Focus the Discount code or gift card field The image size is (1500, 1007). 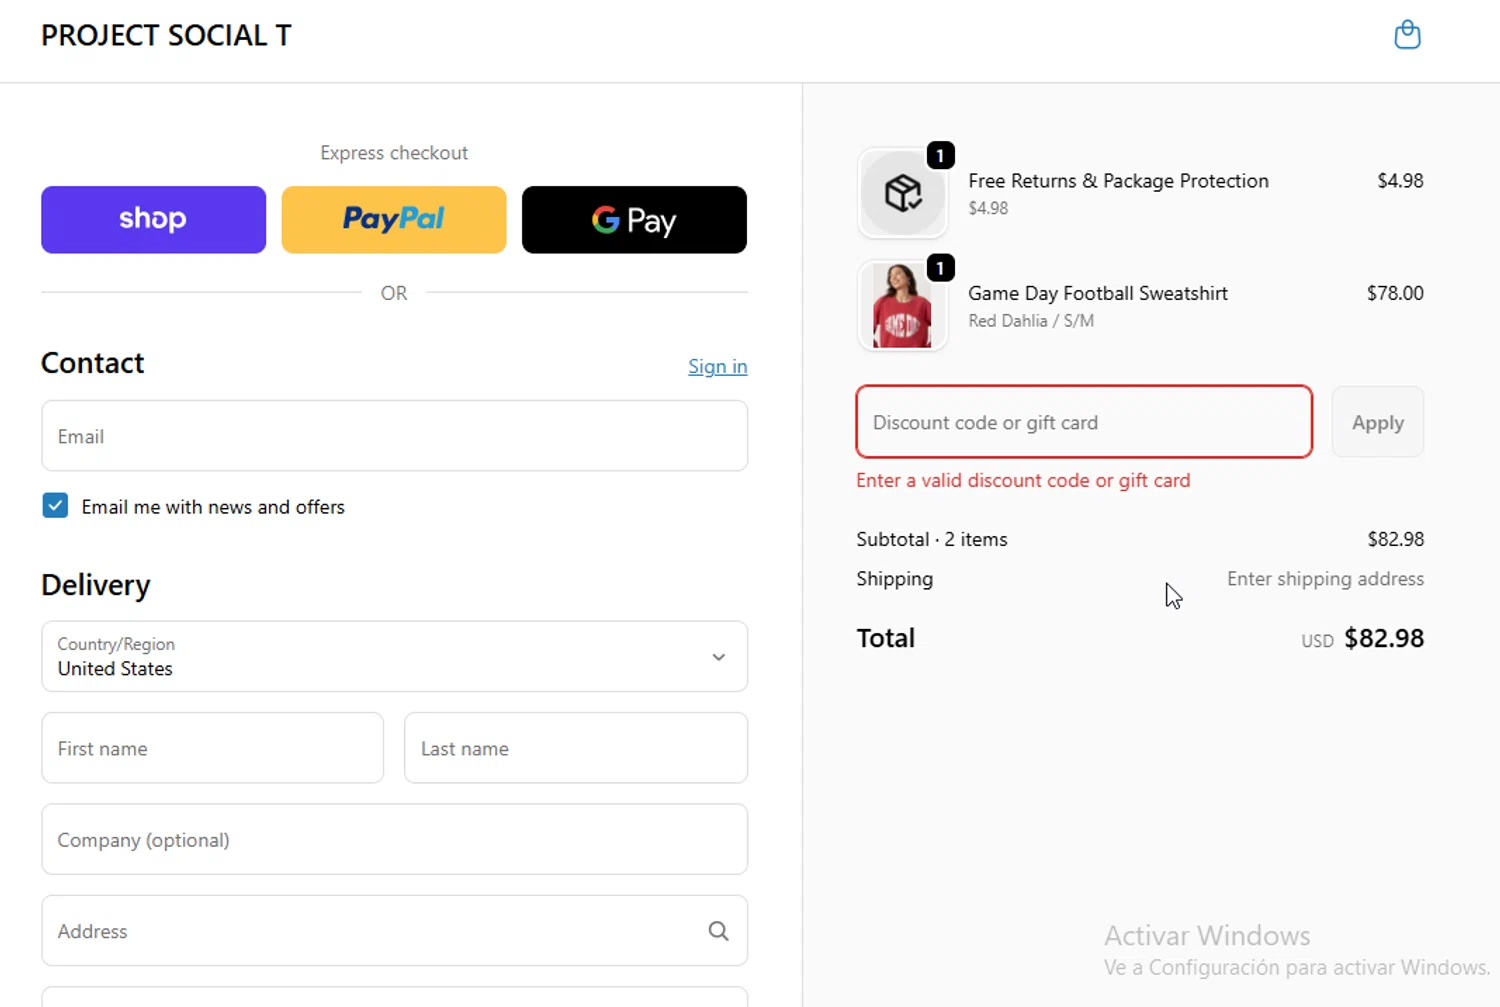[x=1084, y=422]
